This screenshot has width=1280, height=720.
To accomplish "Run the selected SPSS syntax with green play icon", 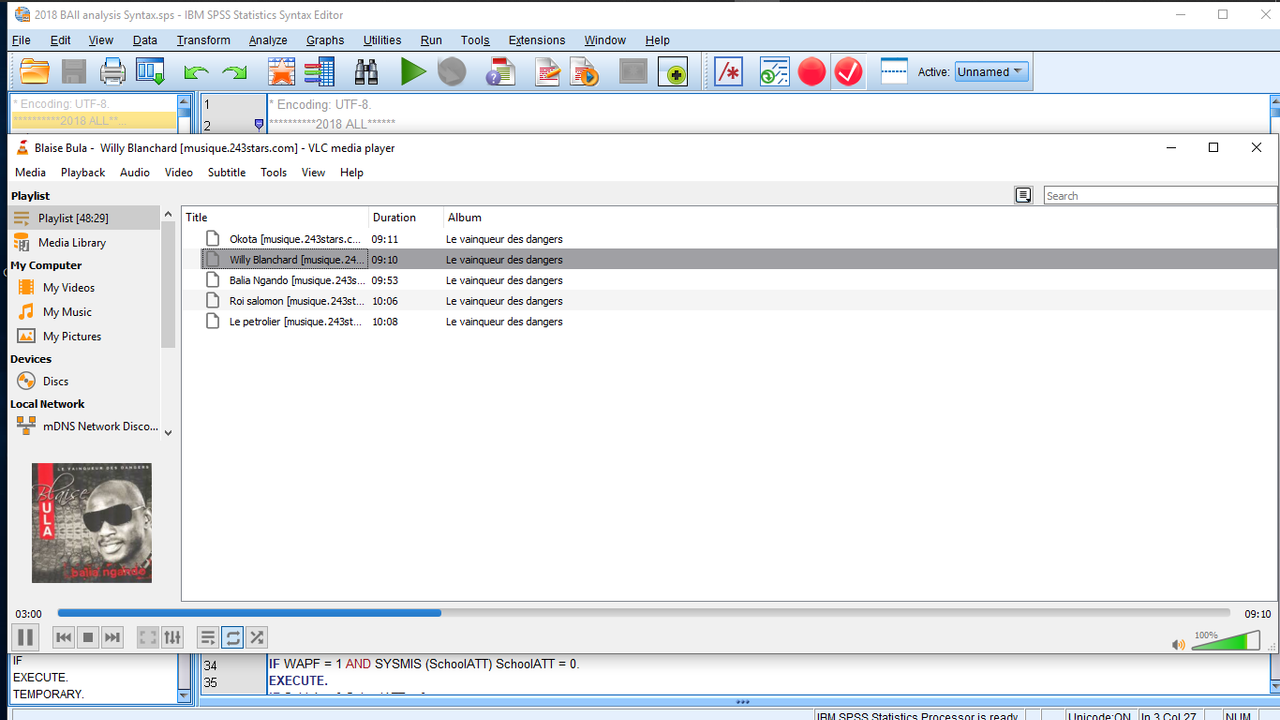I will 413,71.
